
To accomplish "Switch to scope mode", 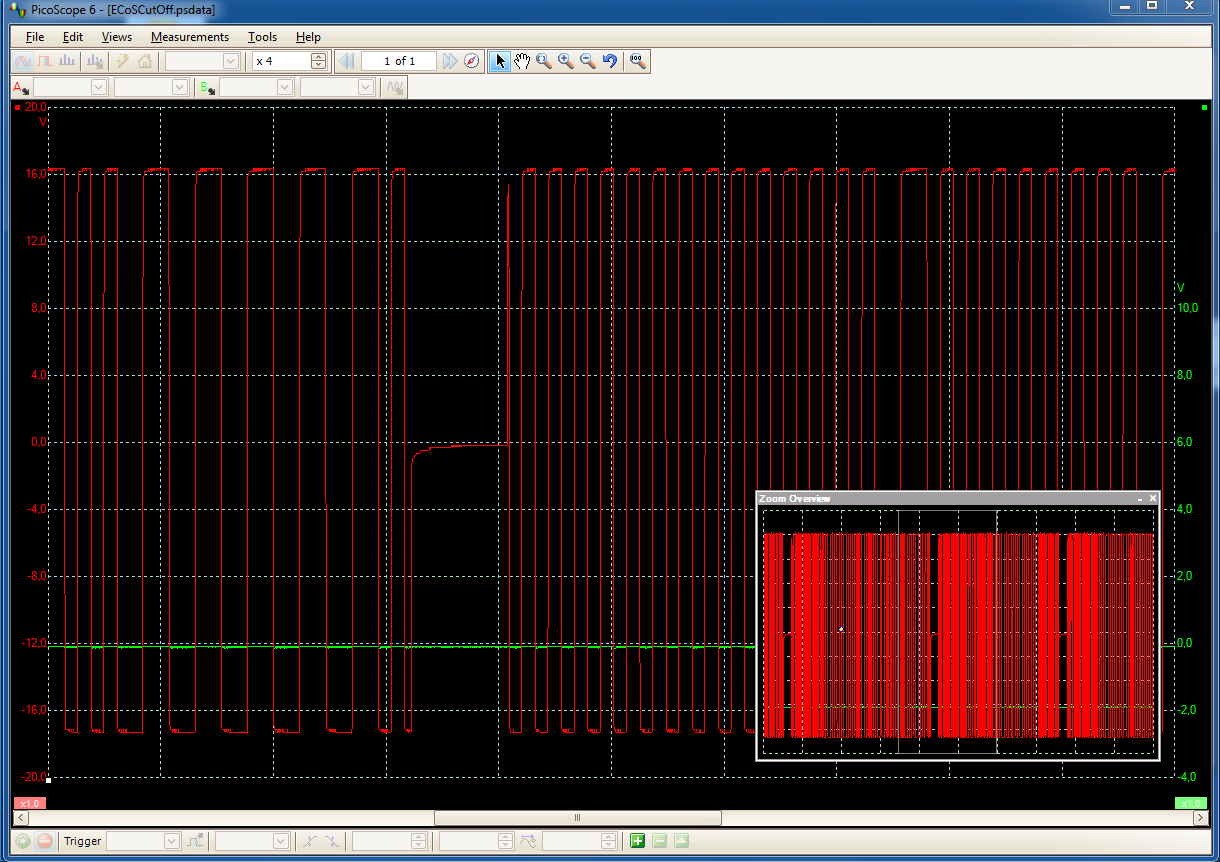I will (x=22, y=62).
